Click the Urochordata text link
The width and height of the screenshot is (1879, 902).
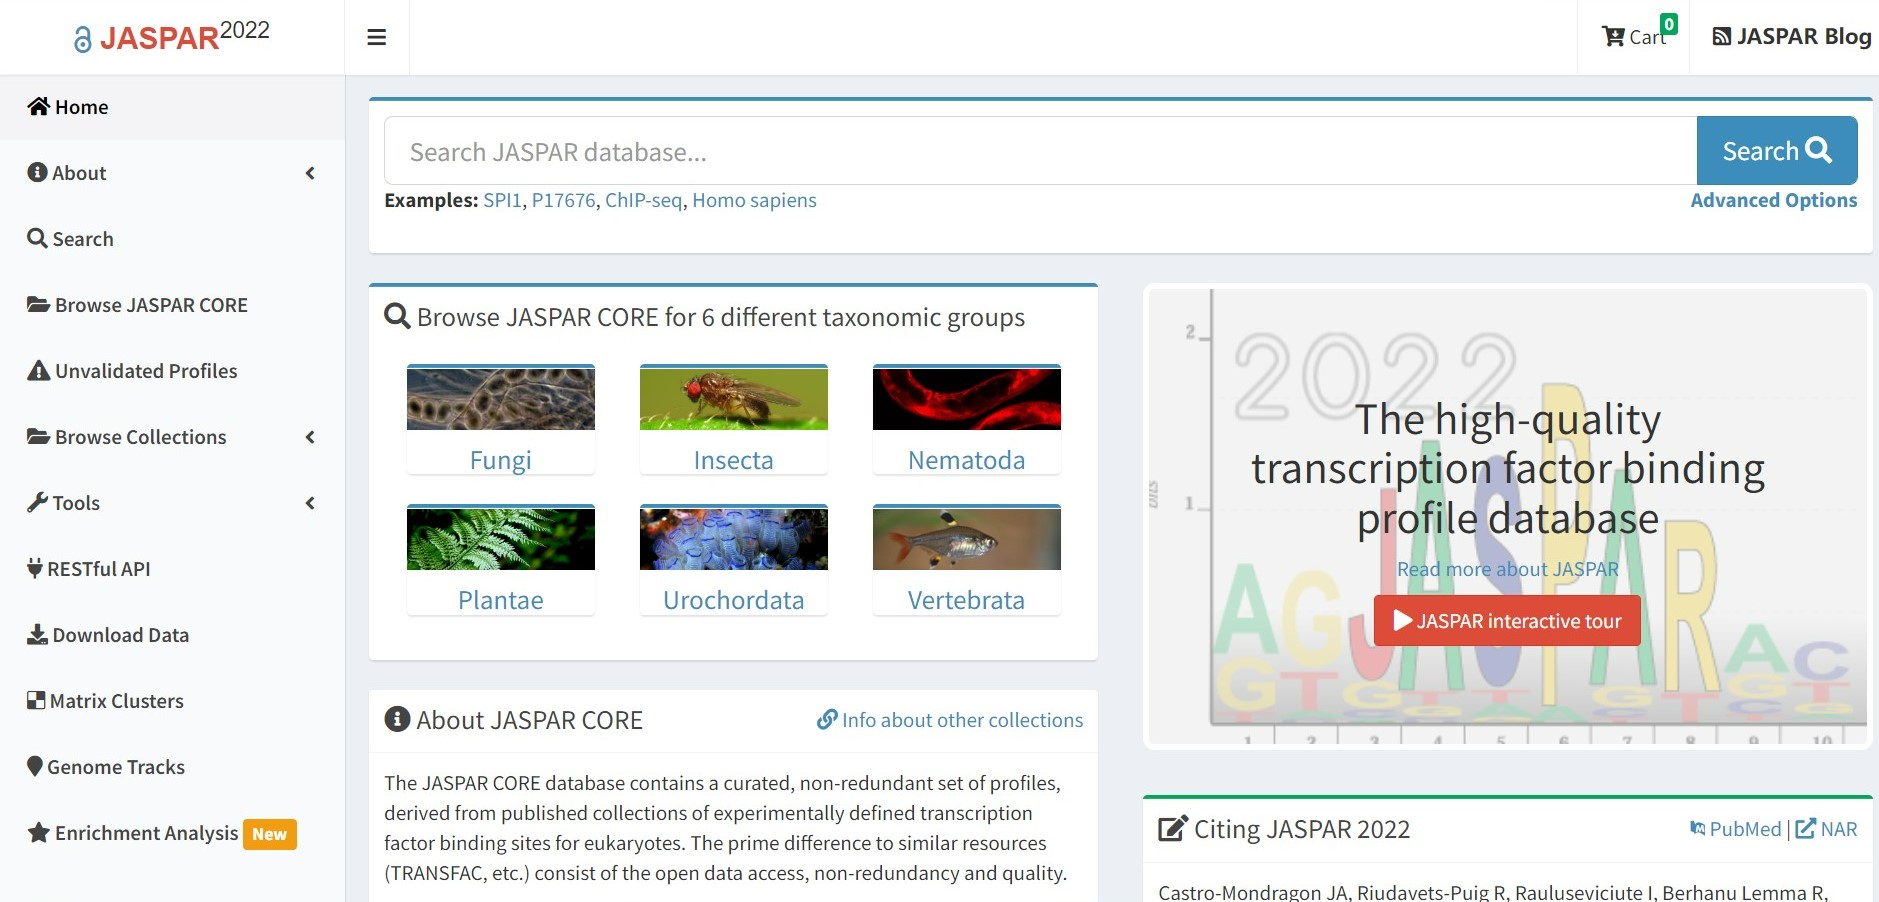[x=734, y=600]
